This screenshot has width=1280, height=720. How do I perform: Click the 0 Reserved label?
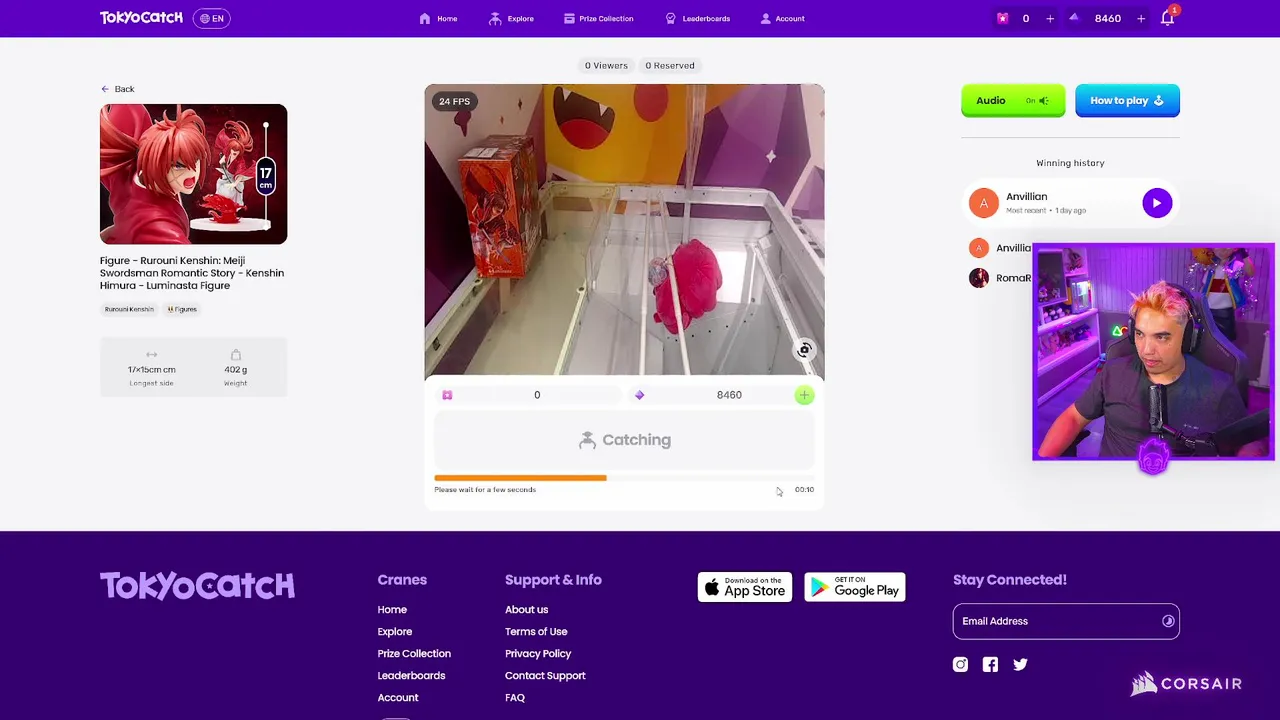669,65
